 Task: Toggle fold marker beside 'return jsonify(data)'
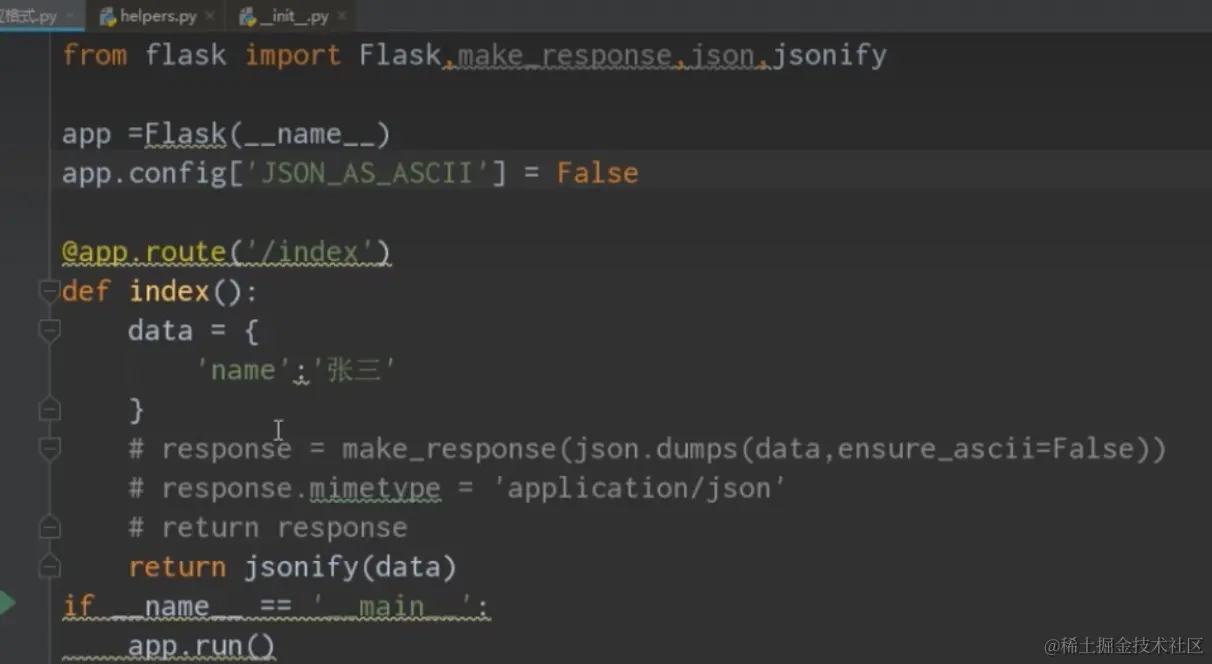coord(49,567)
